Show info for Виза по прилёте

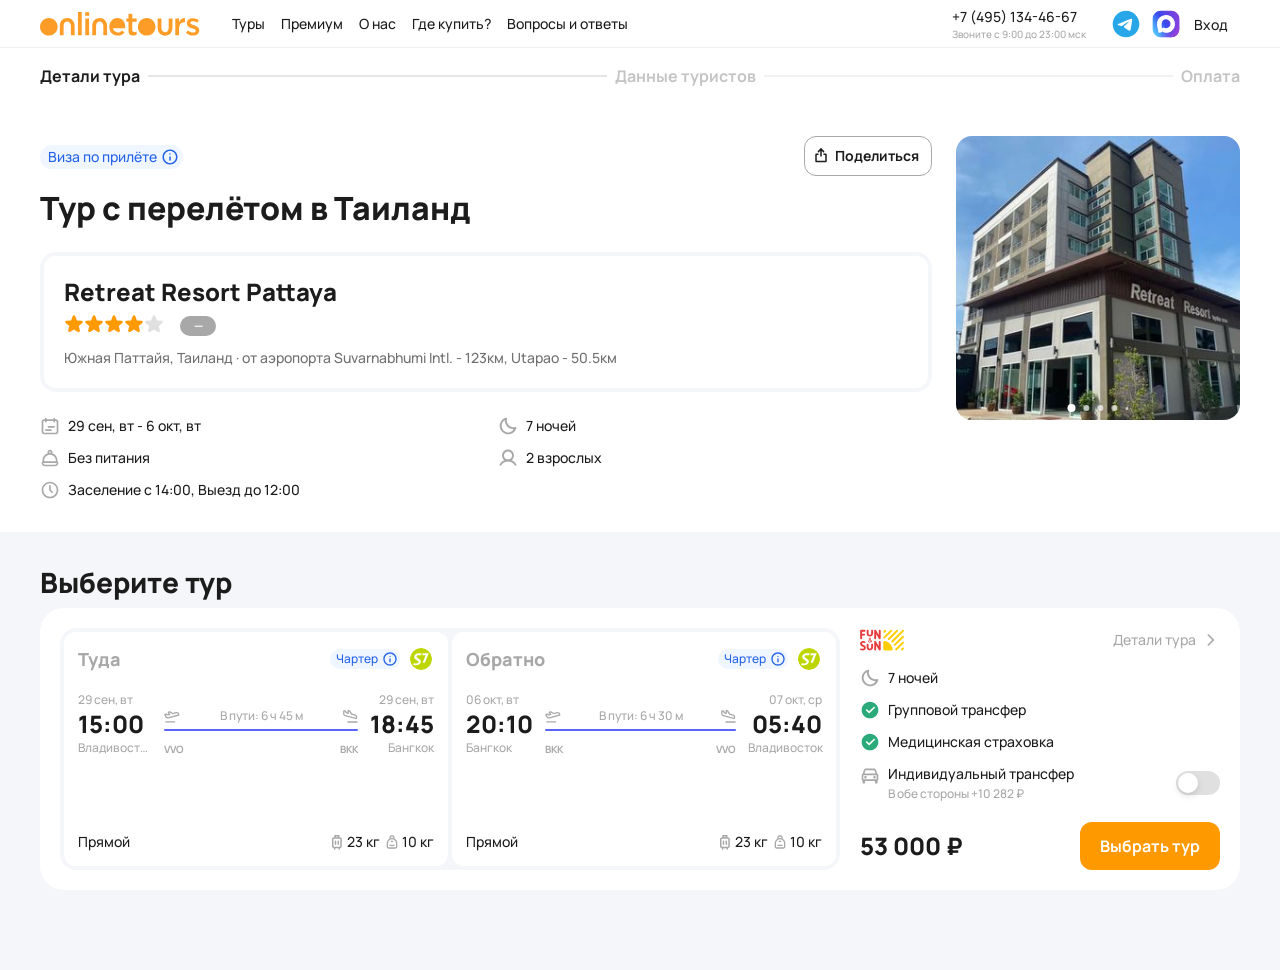[170, 157]
